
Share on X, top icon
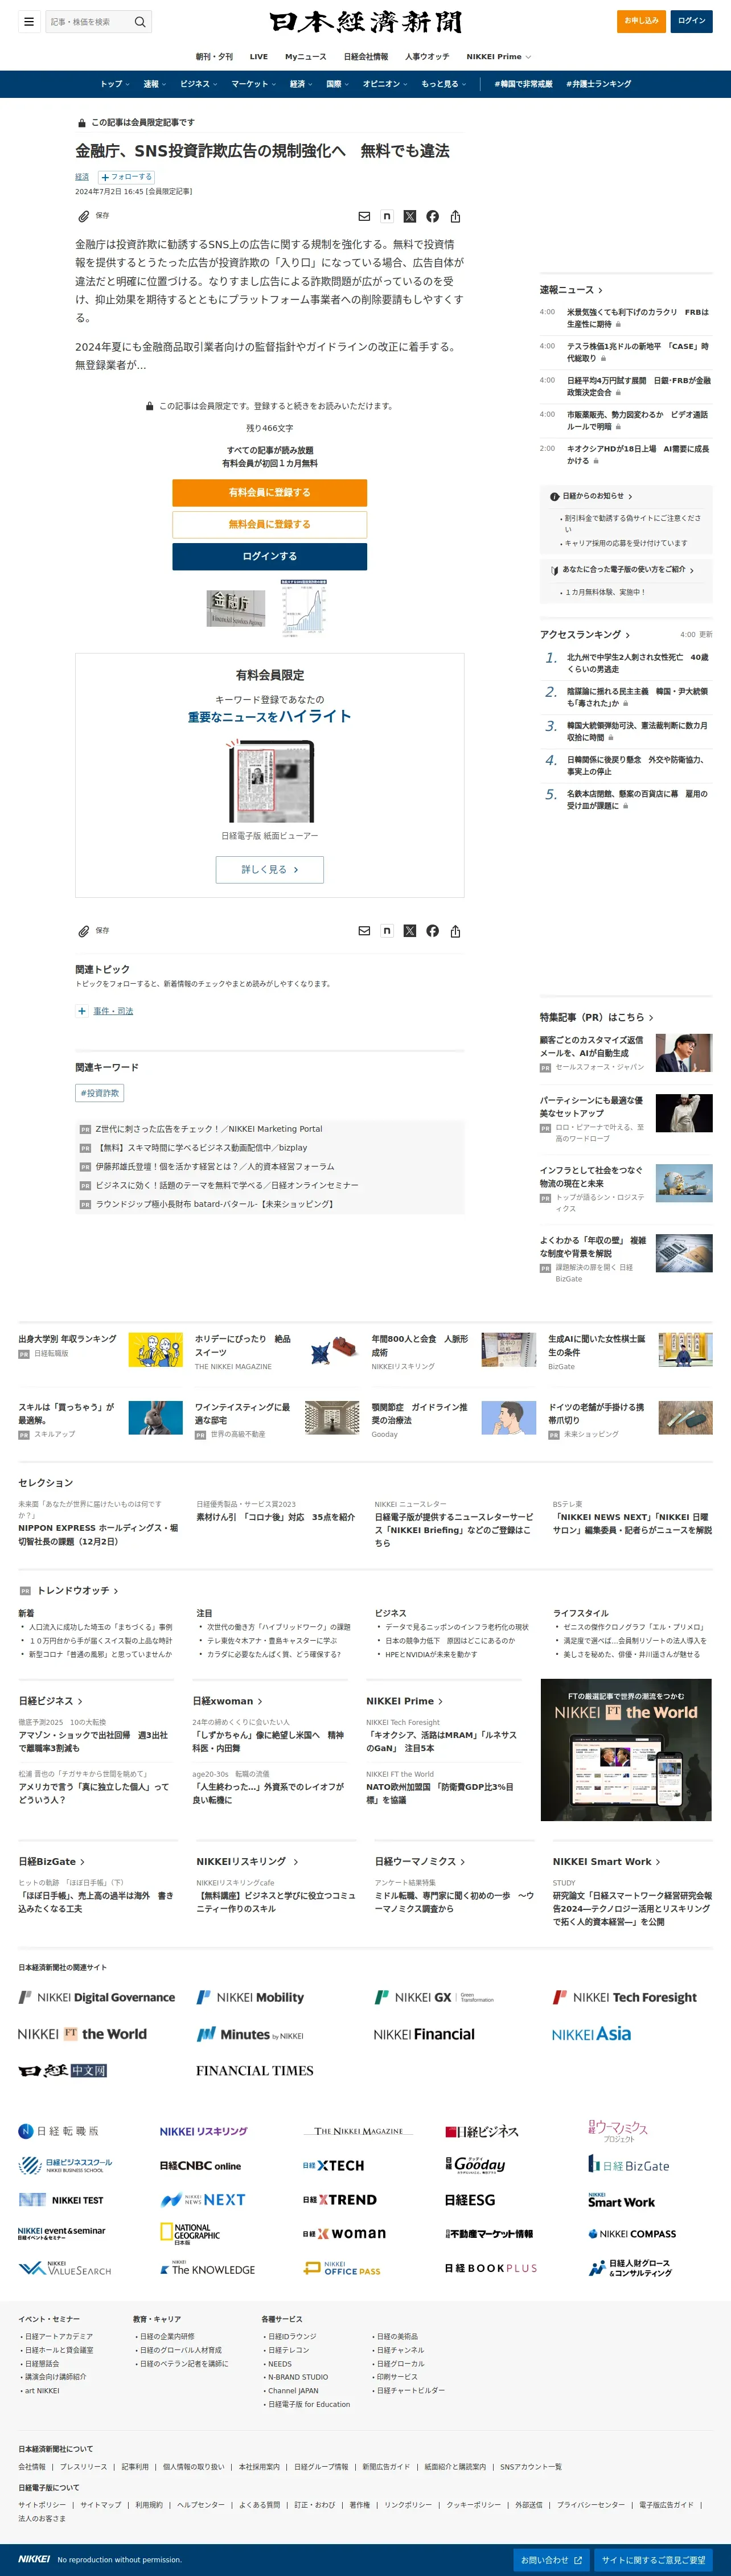click(x=410, y=216)
